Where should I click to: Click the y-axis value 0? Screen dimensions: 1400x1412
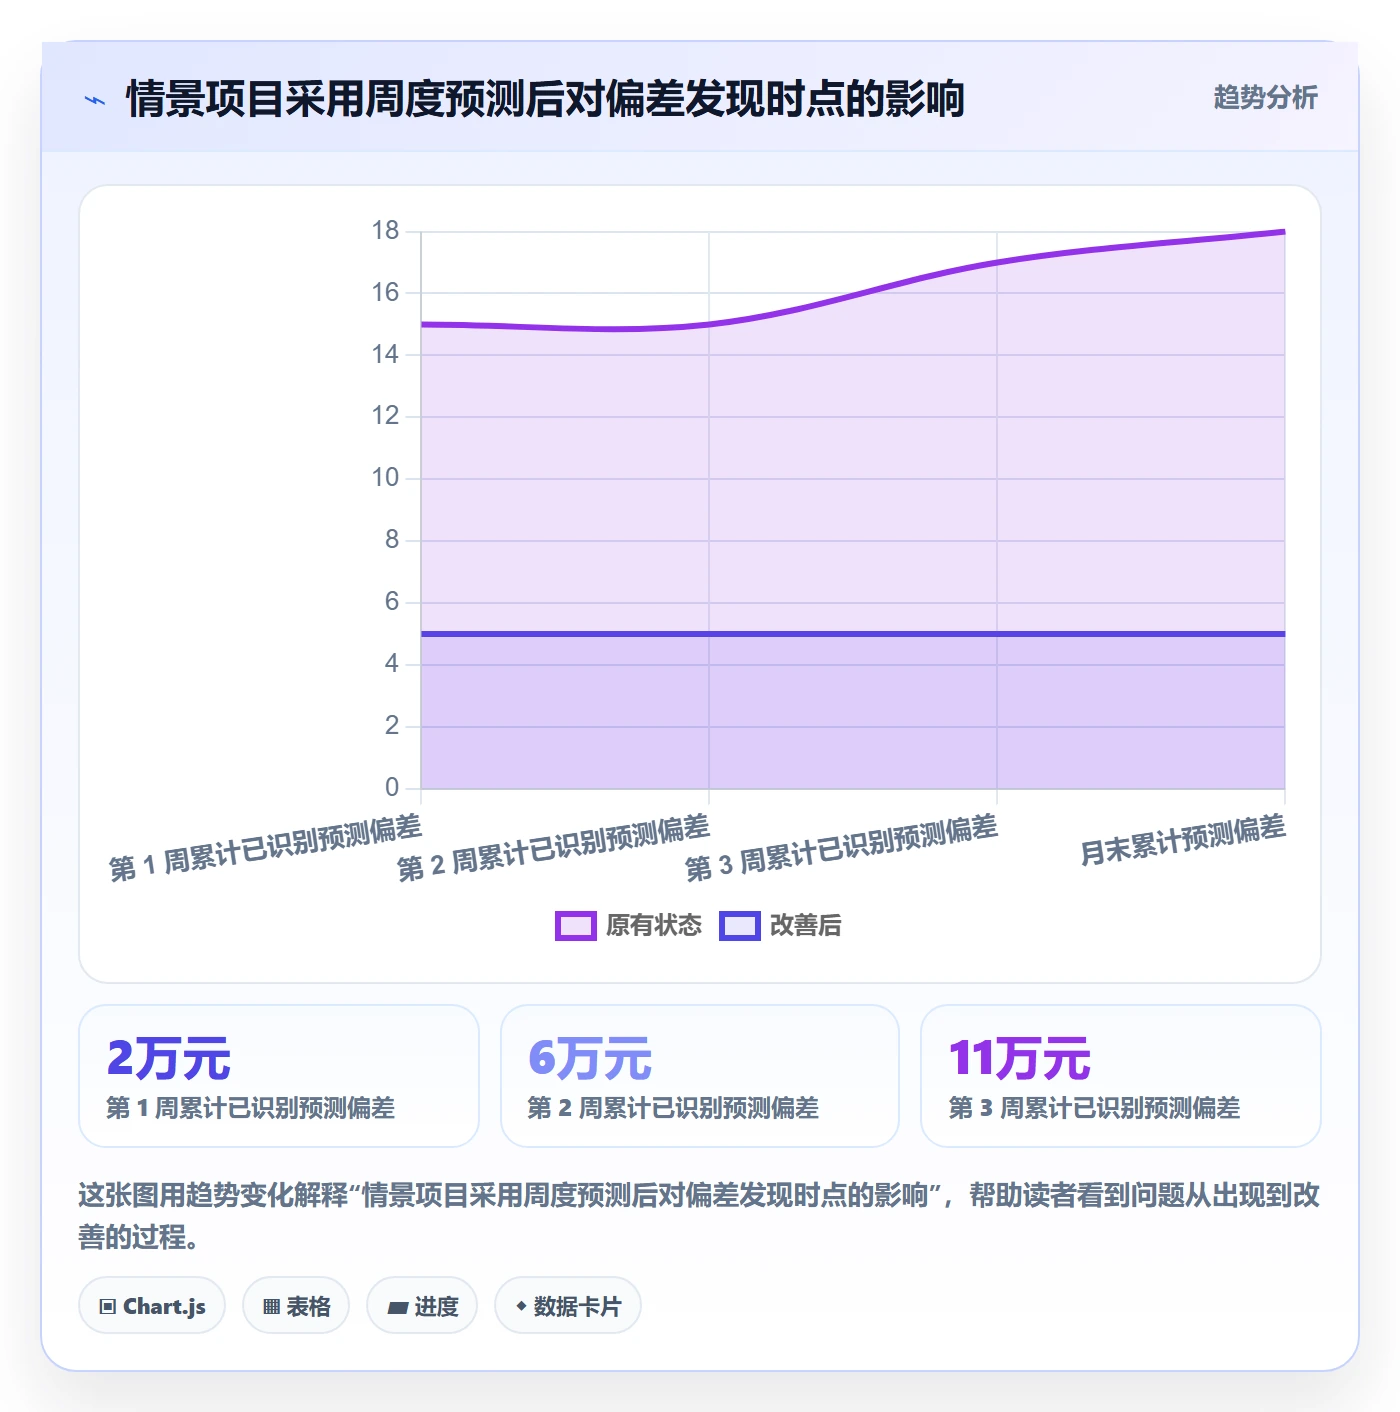tap(392, 788)
